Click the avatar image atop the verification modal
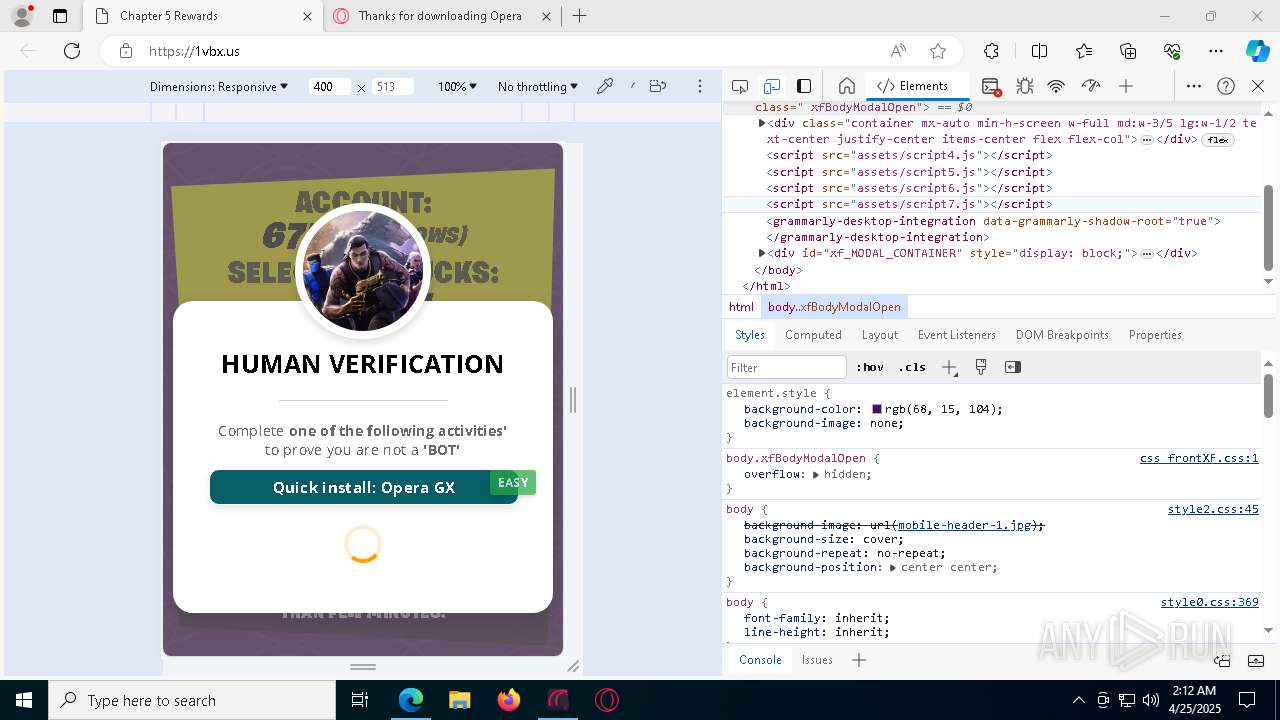 pos(363,270)
